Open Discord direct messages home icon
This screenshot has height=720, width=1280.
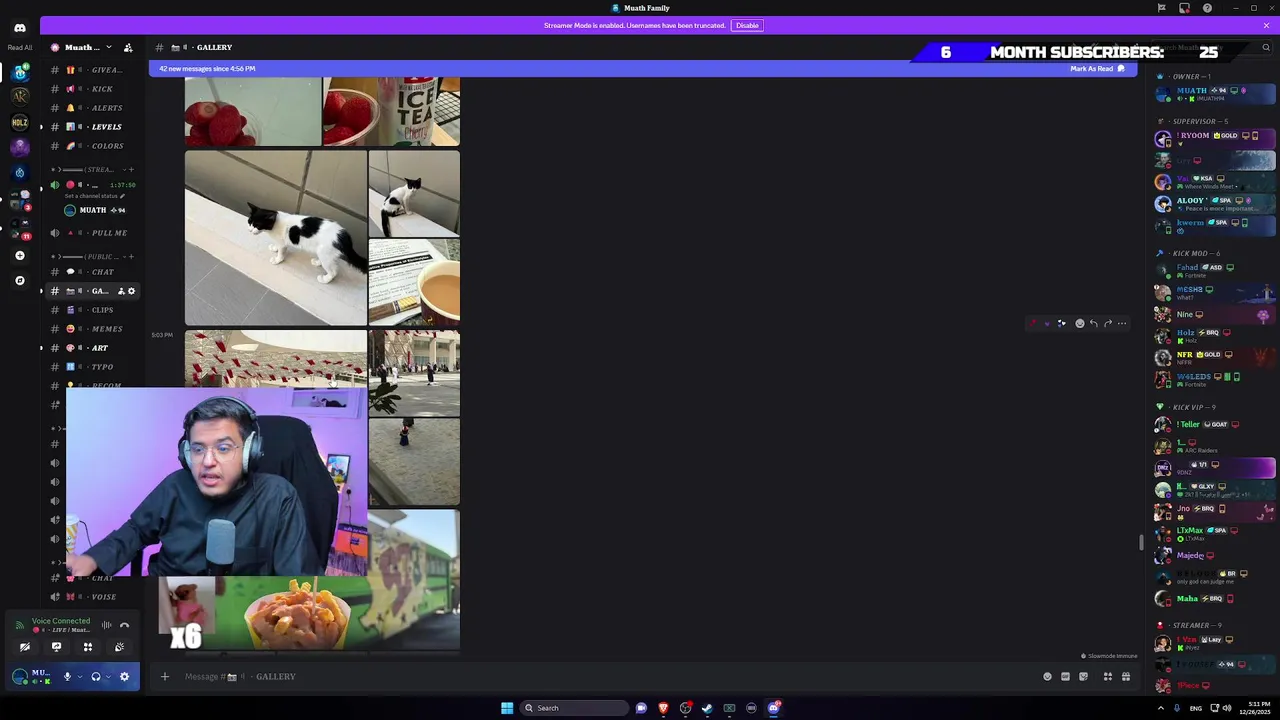(19, 27)
